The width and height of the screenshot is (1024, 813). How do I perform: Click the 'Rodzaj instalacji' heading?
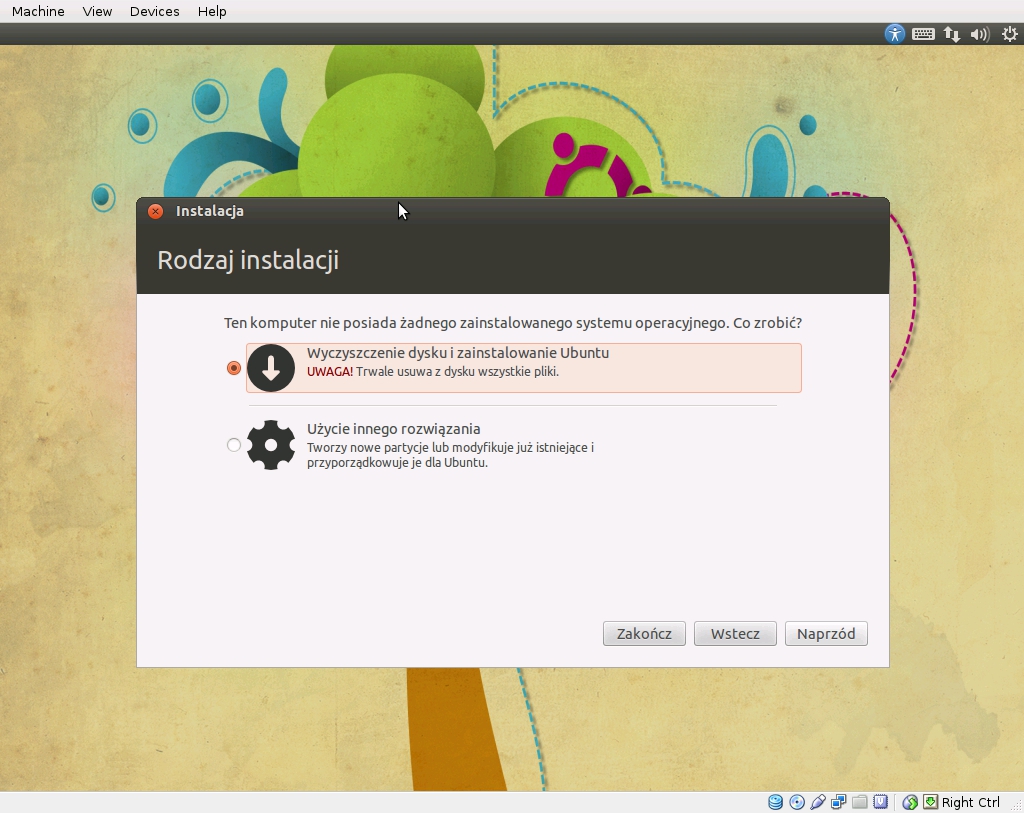click(x=248, y=260)
